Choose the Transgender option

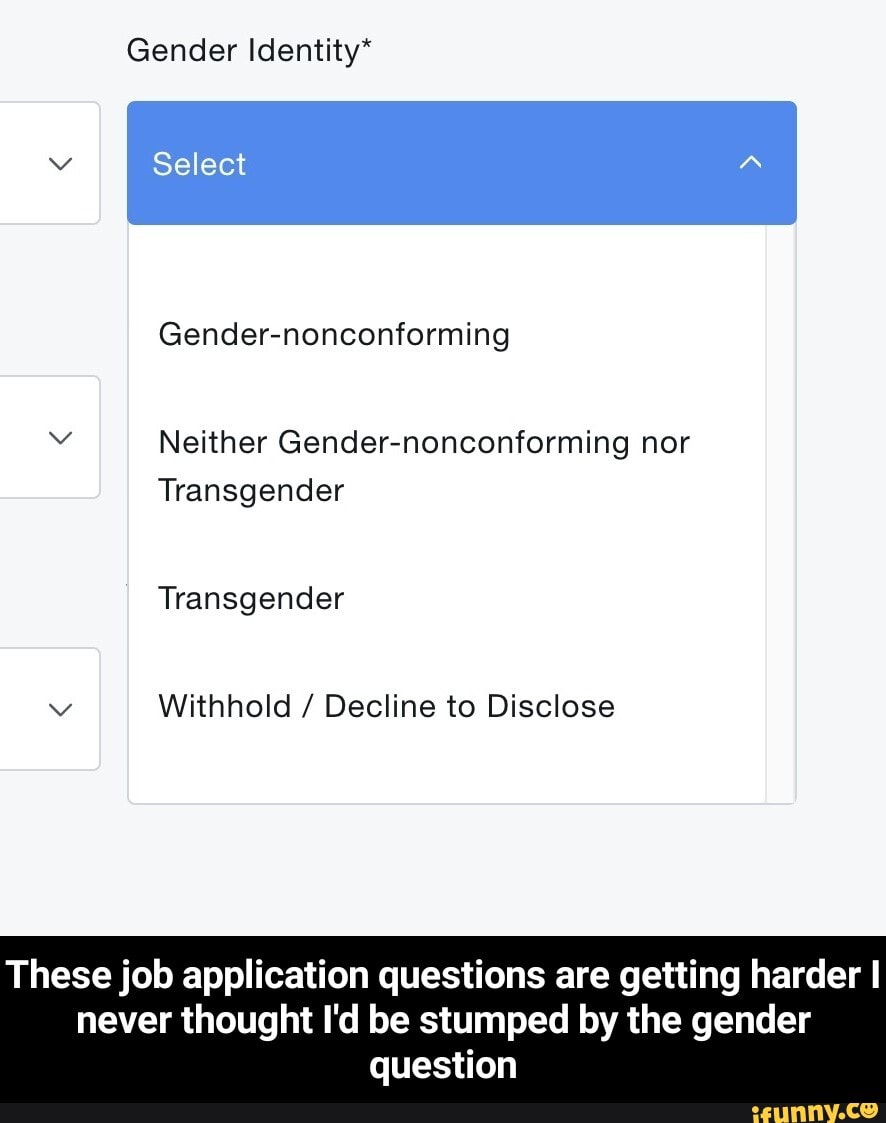pyautogui.click(x=251, y=598)
